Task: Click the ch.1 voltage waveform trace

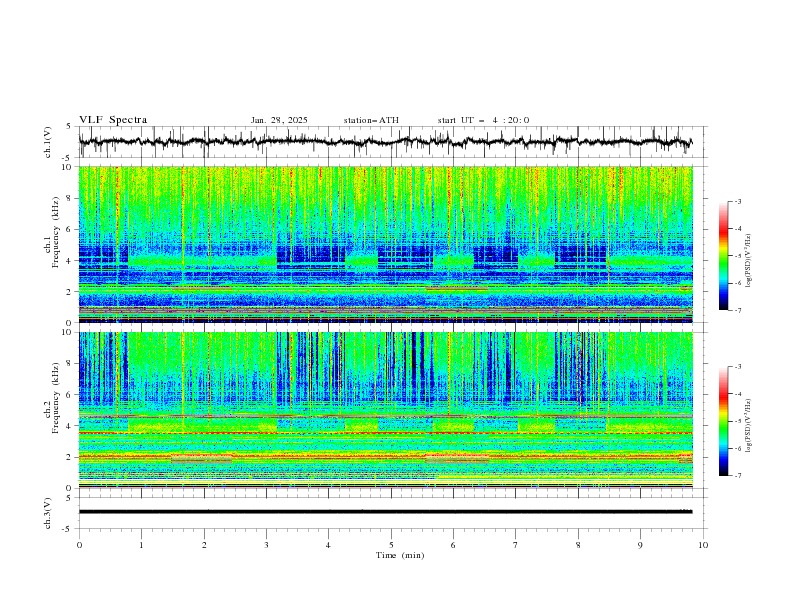Action: (385, 142)
